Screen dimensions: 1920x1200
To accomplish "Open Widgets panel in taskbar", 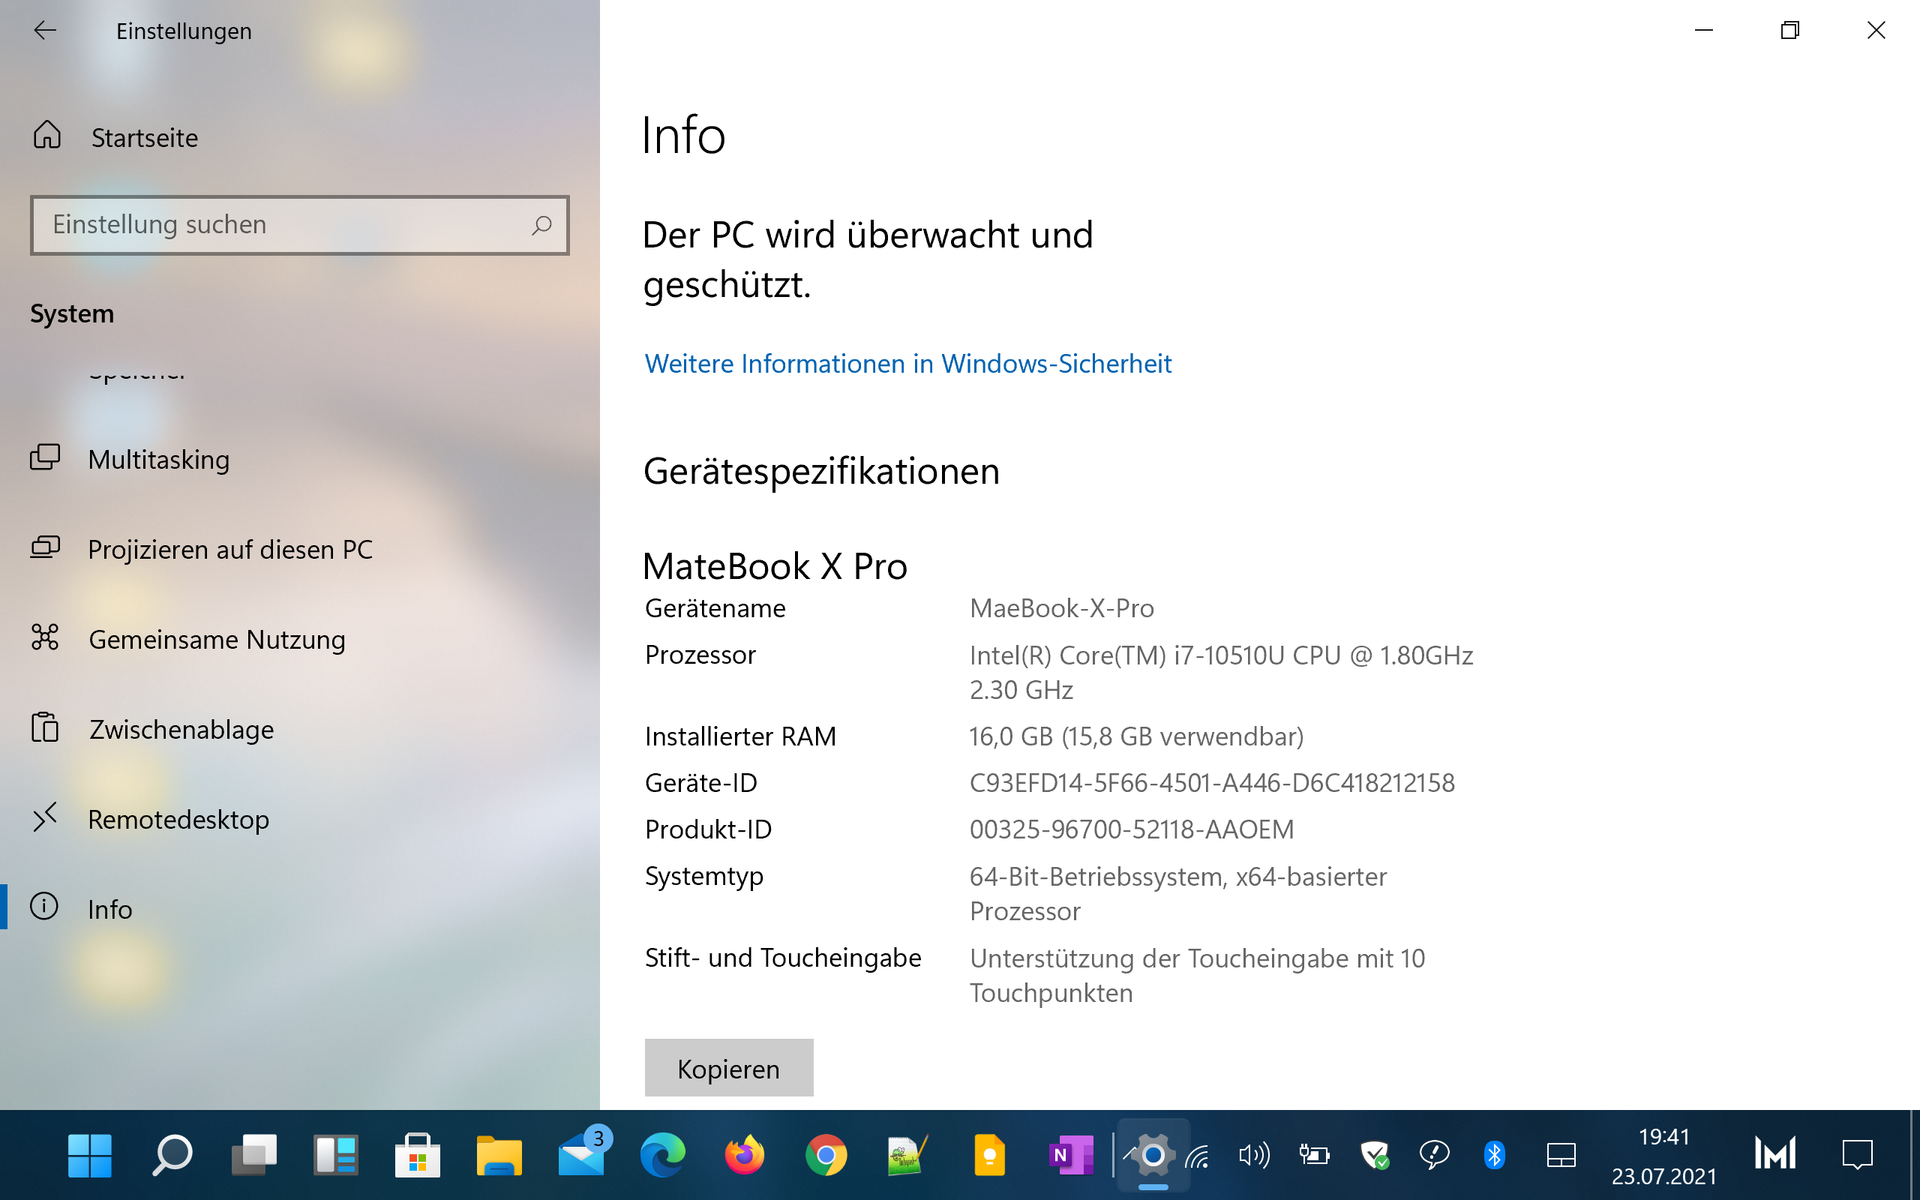I will tap(336, 1156).
